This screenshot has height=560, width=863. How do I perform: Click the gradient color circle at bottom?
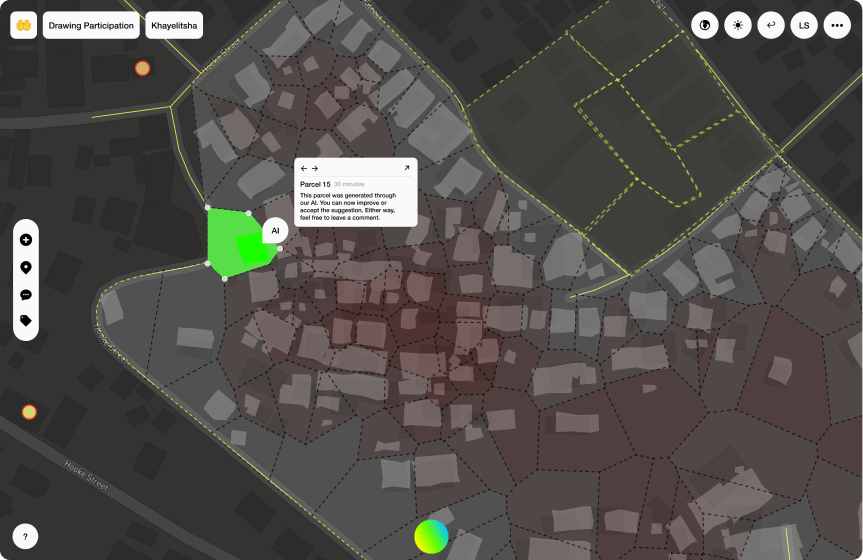point(432,536)
